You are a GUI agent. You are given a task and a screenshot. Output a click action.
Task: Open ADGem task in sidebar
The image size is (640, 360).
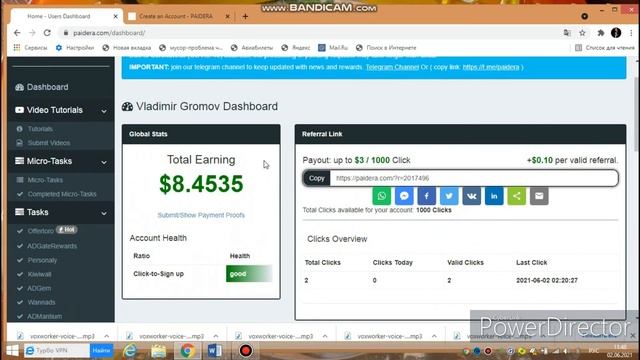coord(39,288)
